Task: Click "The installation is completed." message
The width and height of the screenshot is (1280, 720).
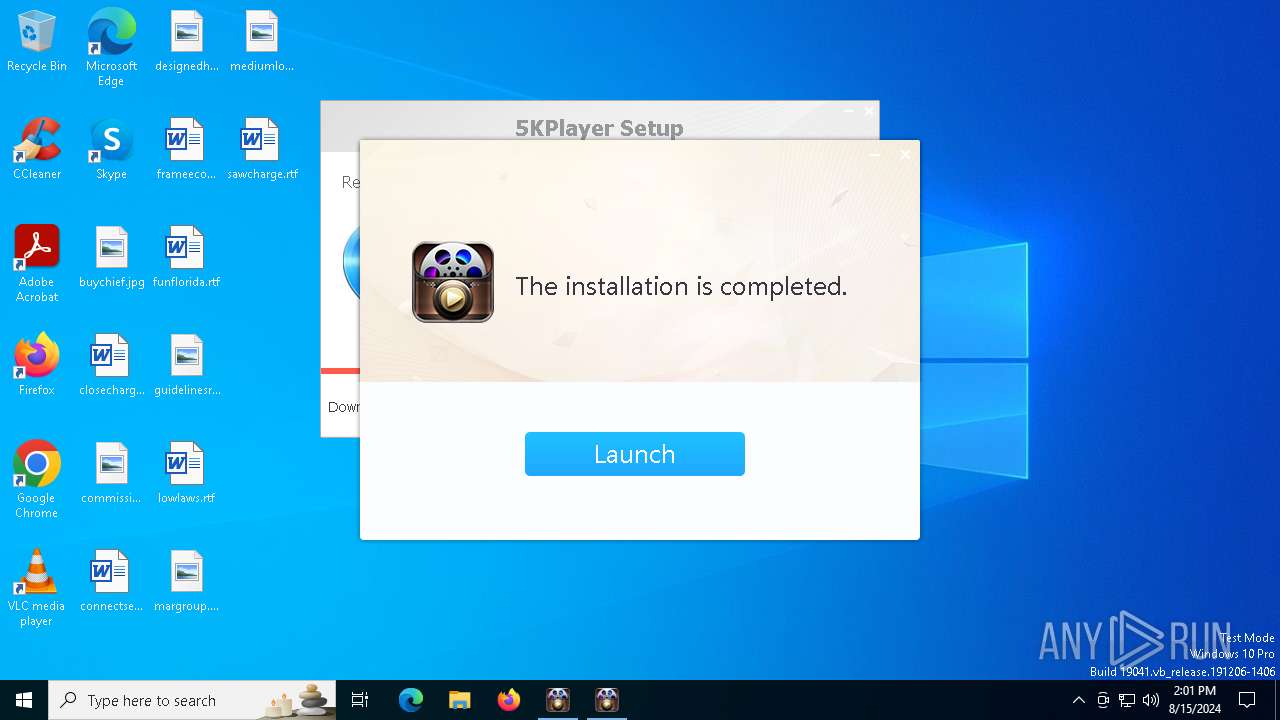Action: tap(681, 286)
